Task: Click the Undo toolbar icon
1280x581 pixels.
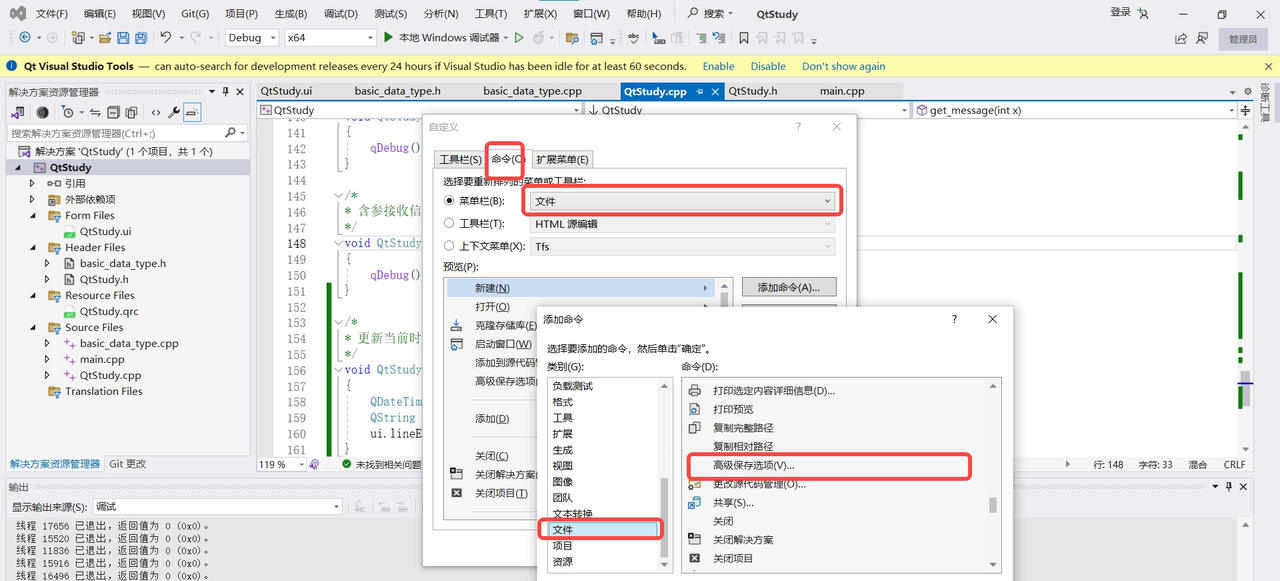Action: tap(166, 38)
